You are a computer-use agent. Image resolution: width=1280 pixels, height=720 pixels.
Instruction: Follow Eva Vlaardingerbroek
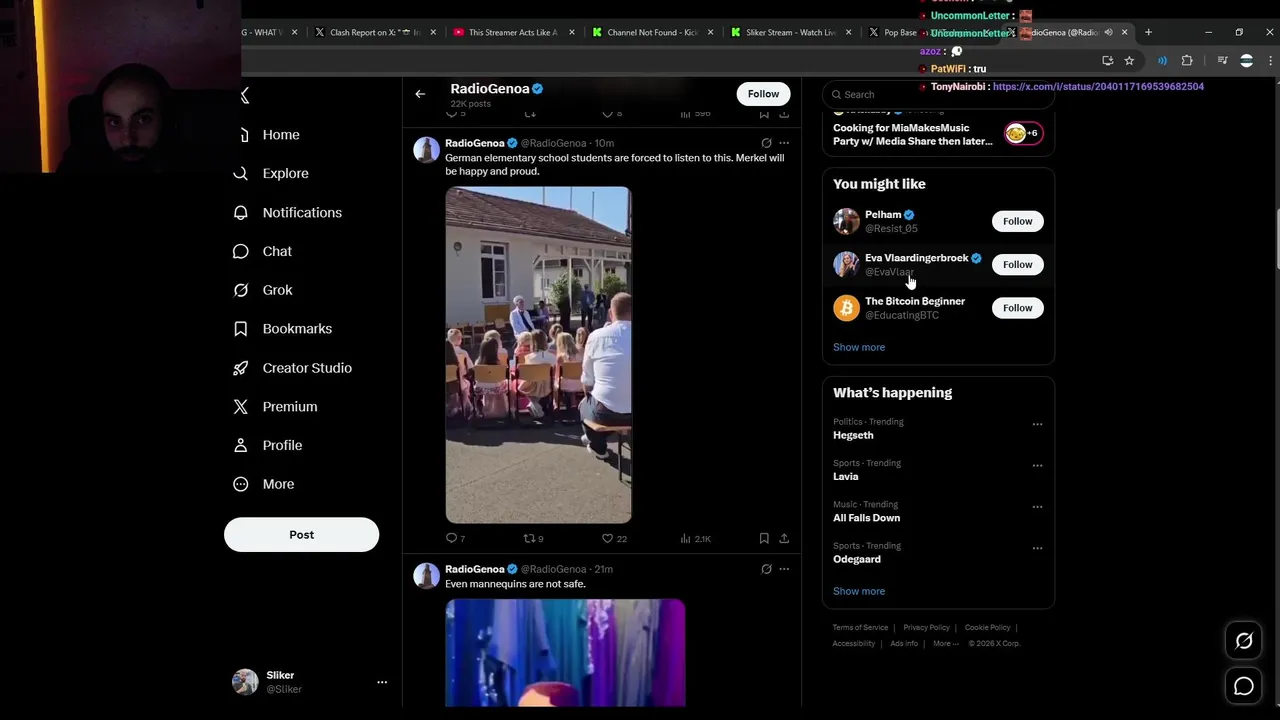(1017, 265)
